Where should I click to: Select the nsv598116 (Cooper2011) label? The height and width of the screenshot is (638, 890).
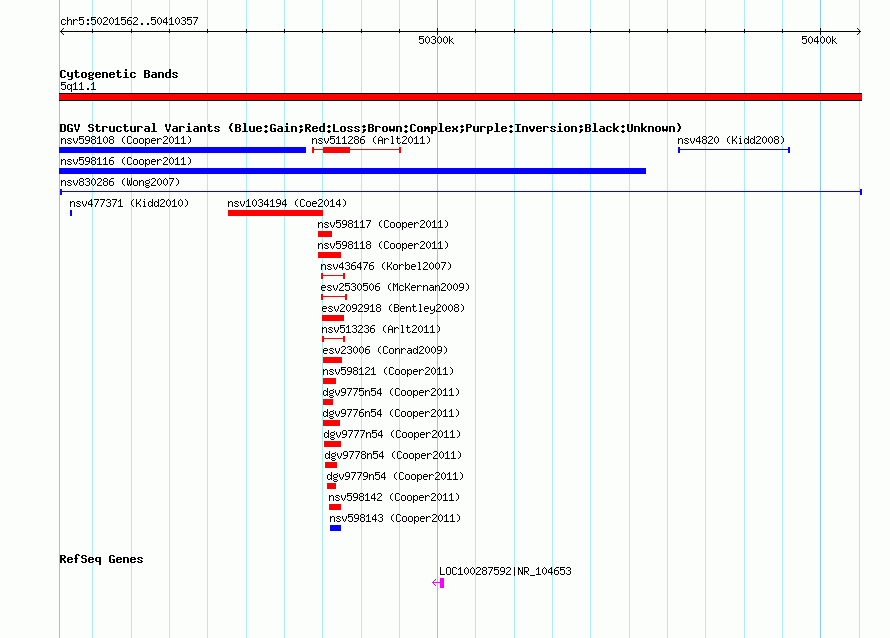[126, 161]
